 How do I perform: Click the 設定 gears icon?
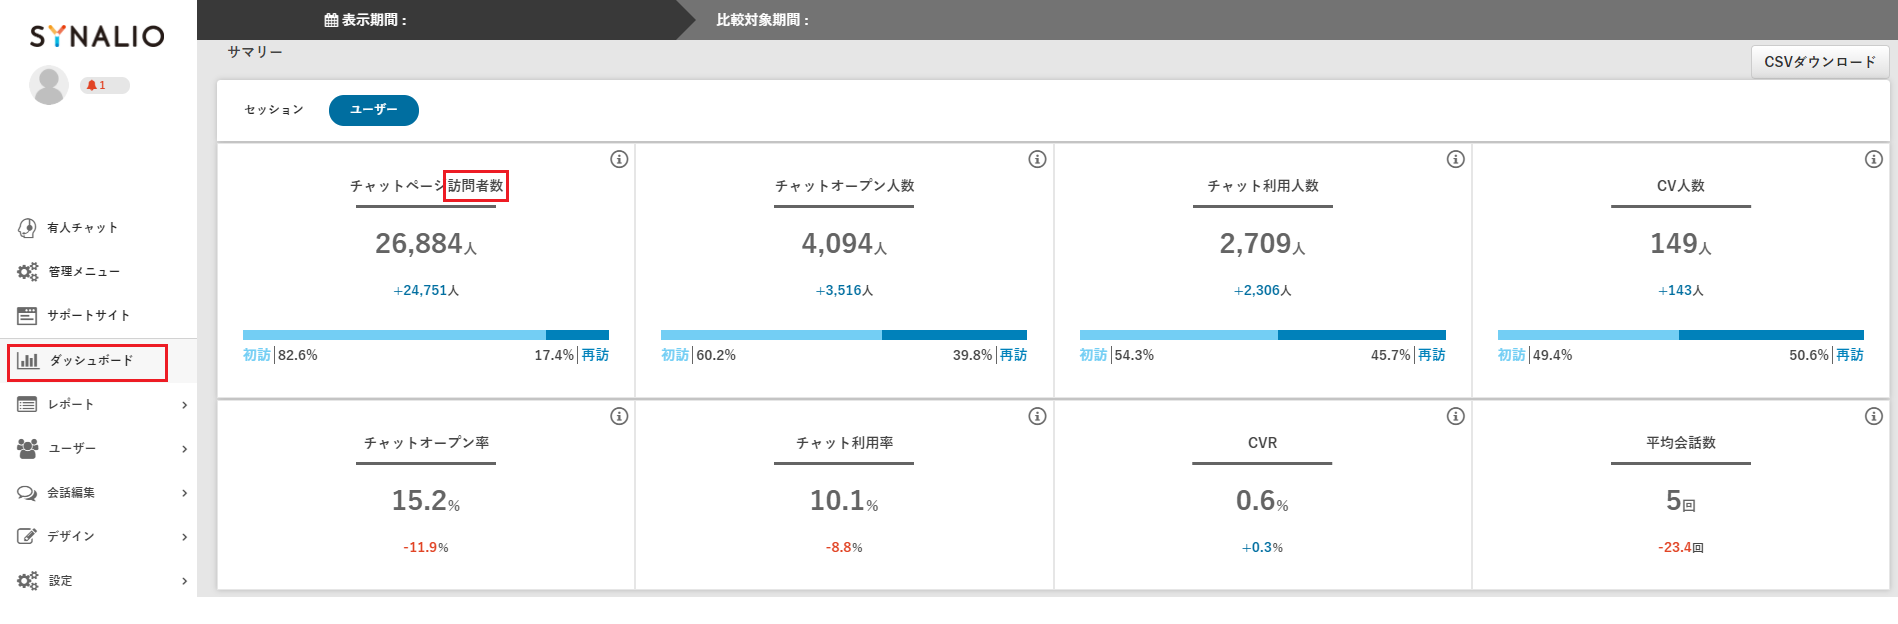[27, 581]
